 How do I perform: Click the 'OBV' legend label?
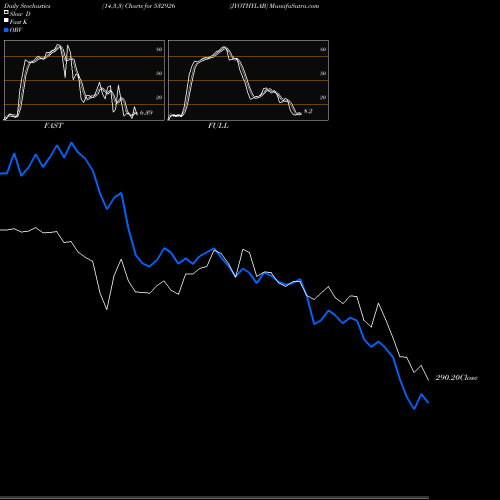point(16,30)
